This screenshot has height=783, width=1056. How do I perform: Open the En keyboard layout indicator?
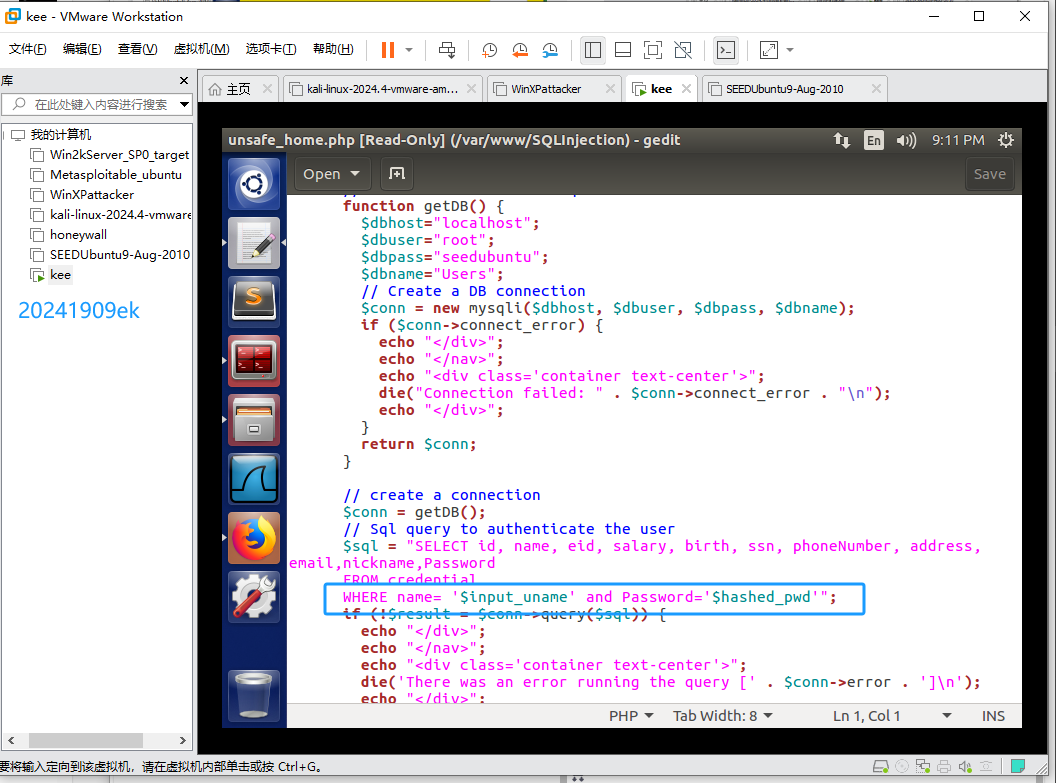pyautogui.click(x=873, y=140)
